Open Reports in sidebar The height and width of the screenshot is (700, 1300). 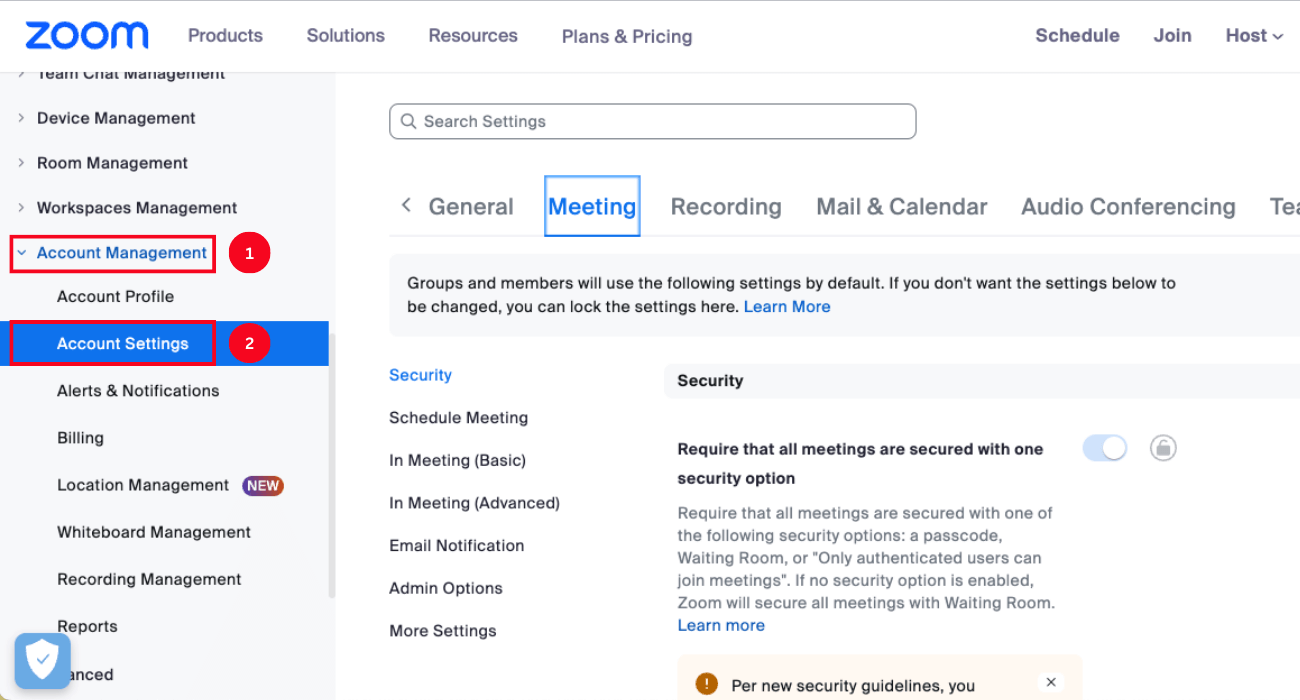pyautogui.click(x=87, y=626)
